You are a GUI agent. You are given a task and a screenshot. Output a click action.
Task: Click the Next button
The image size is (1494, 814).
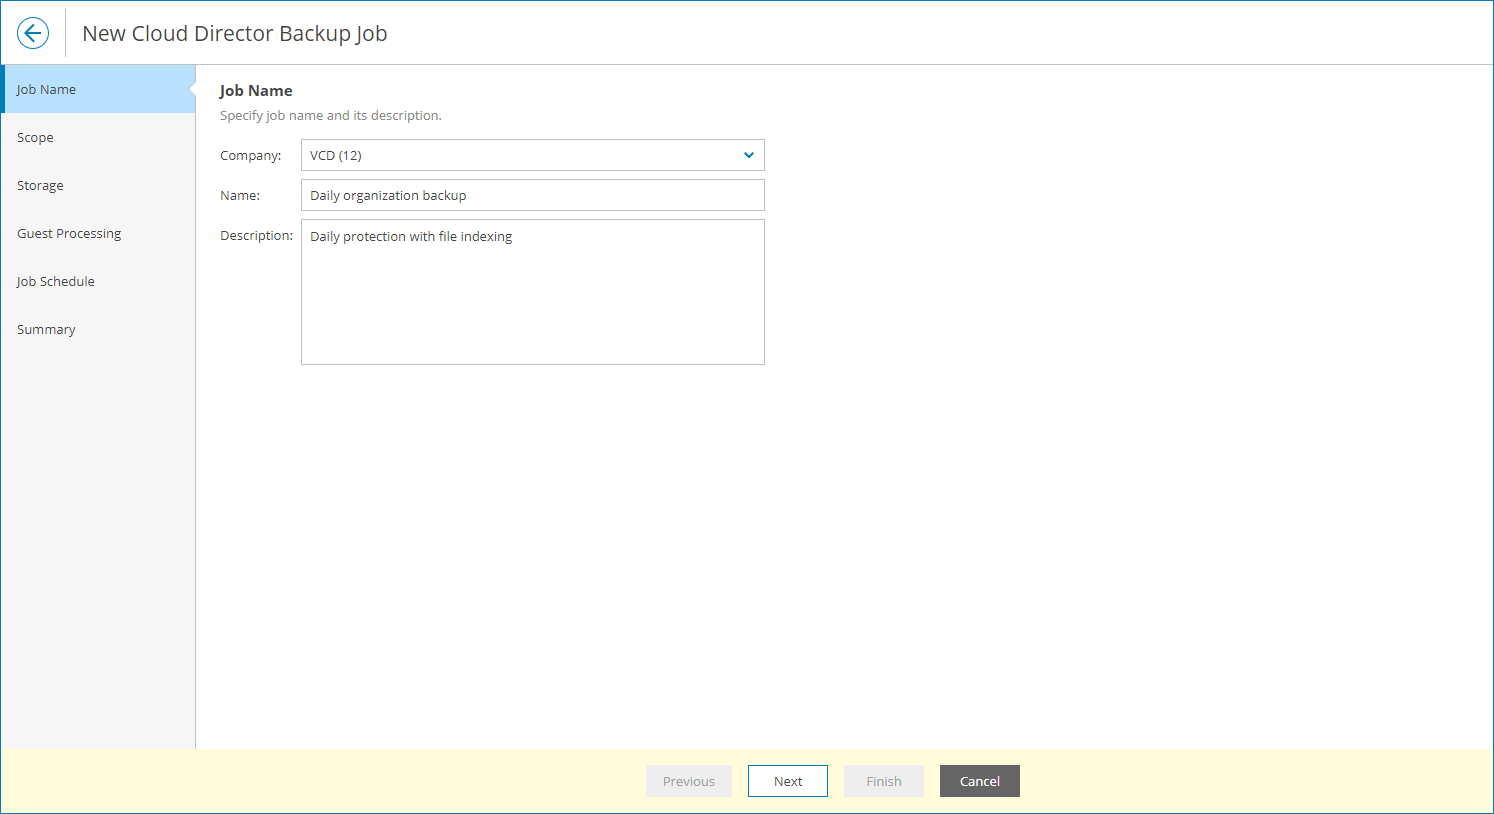788,781
